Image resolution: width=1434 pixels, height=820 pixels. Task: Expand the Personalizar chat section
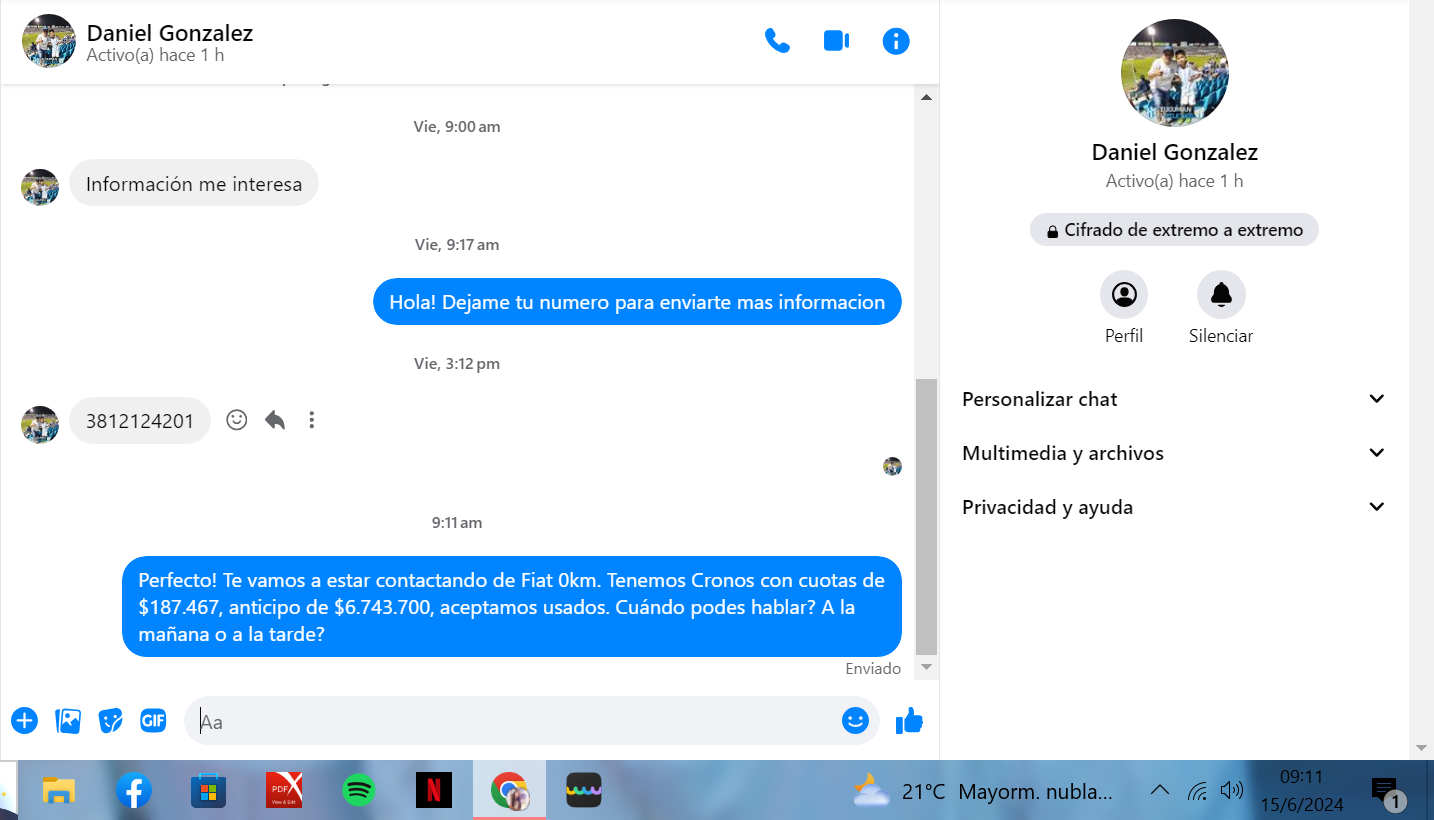[1174, 399]
